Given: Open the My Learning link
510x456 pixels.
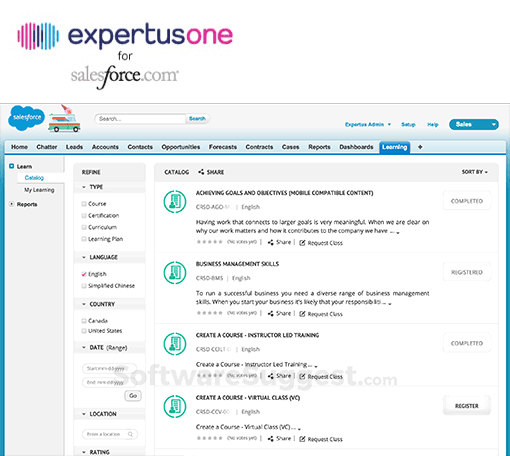Looking at the screenshot, I should pos(39,190).
